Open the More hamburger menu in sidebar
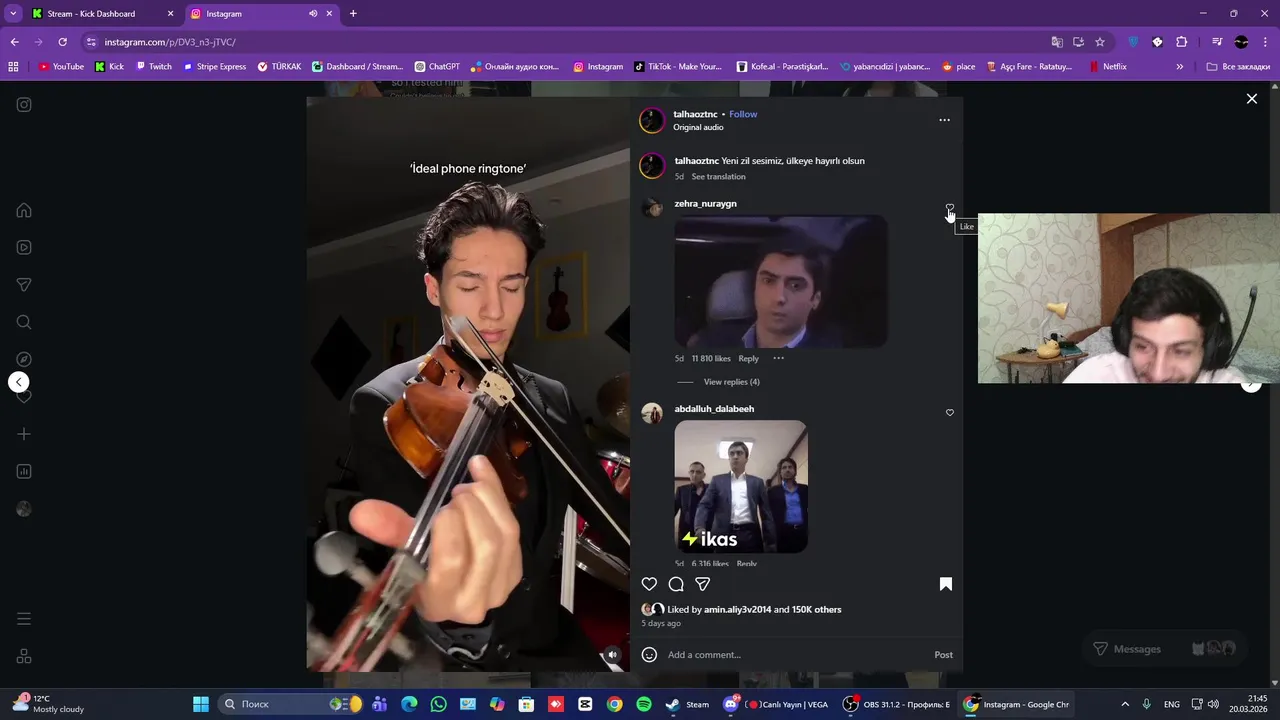Image resolution: width=1280 pixels, height=720 pixels. [x=24, y=619]
